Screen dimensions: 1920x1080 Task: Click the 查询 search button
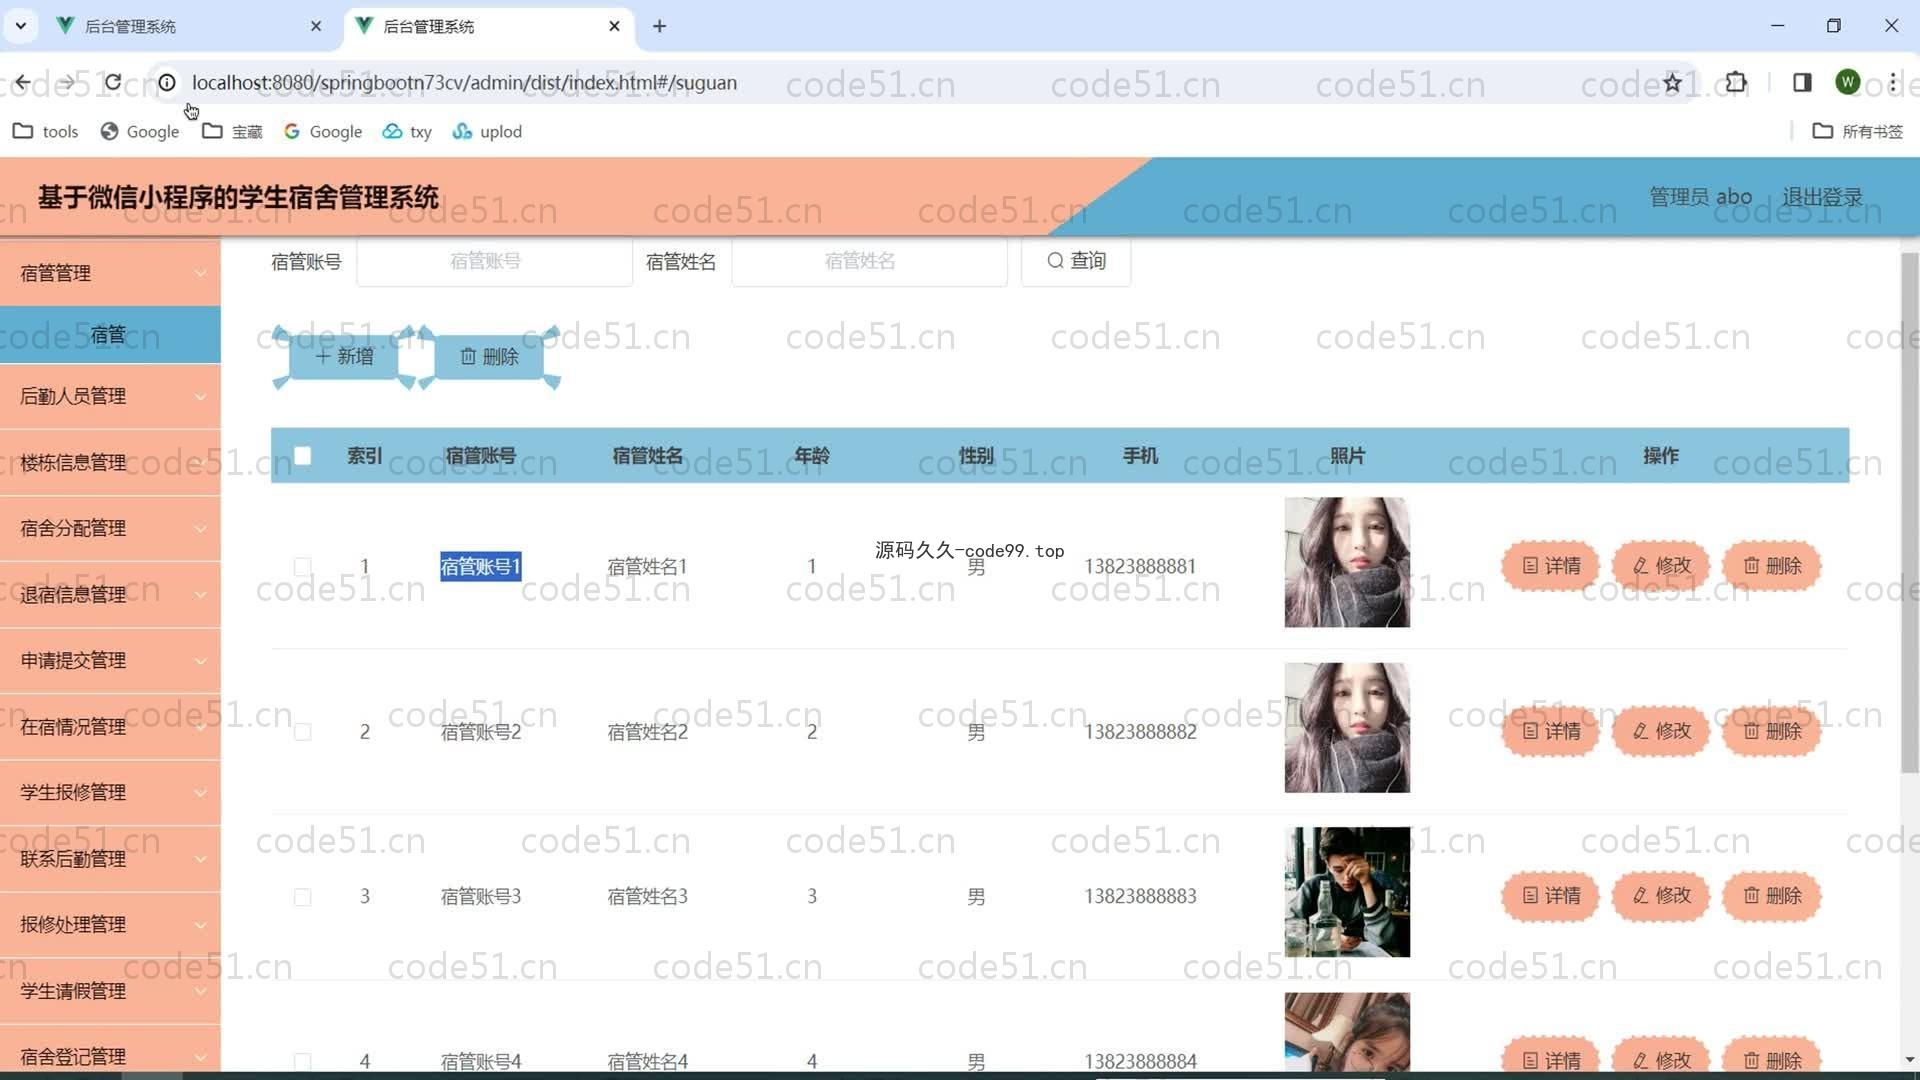tap(1076, 261)
